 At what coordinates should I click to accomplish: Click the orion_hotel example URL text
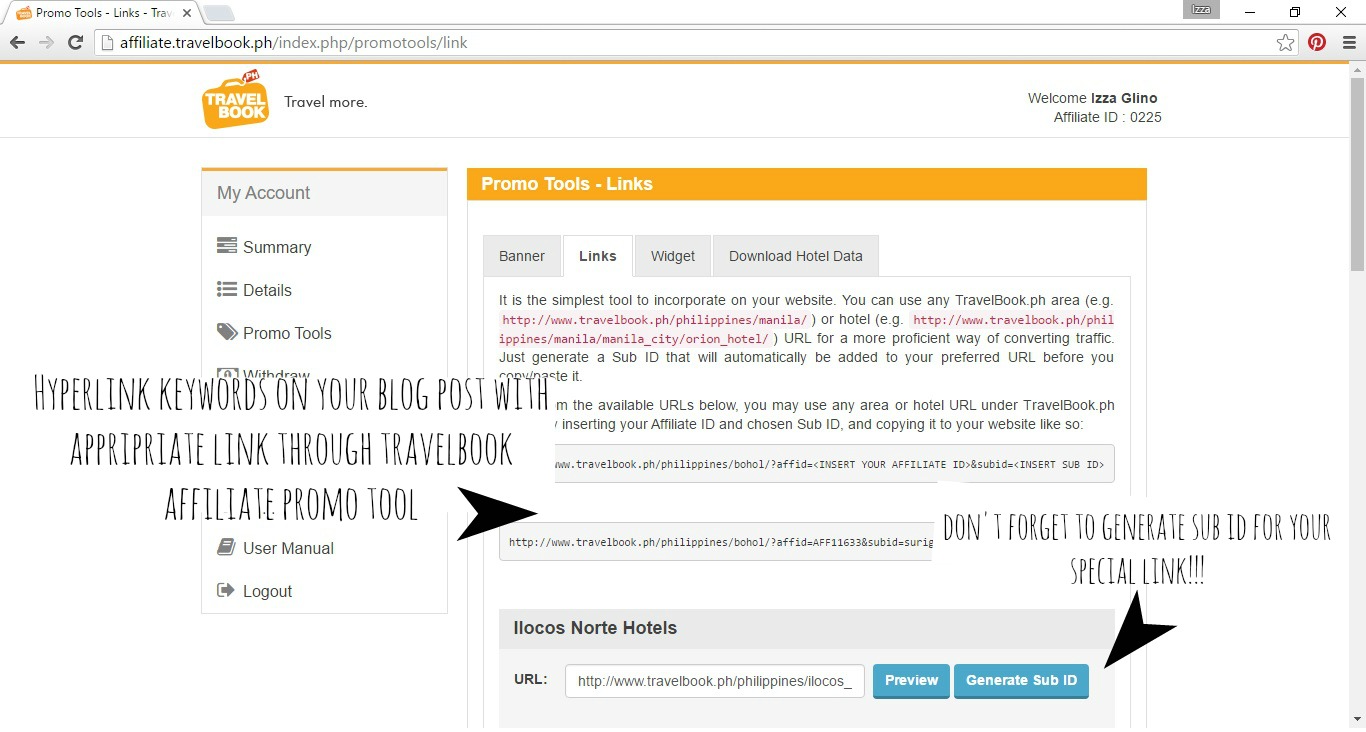click(807, 329)
